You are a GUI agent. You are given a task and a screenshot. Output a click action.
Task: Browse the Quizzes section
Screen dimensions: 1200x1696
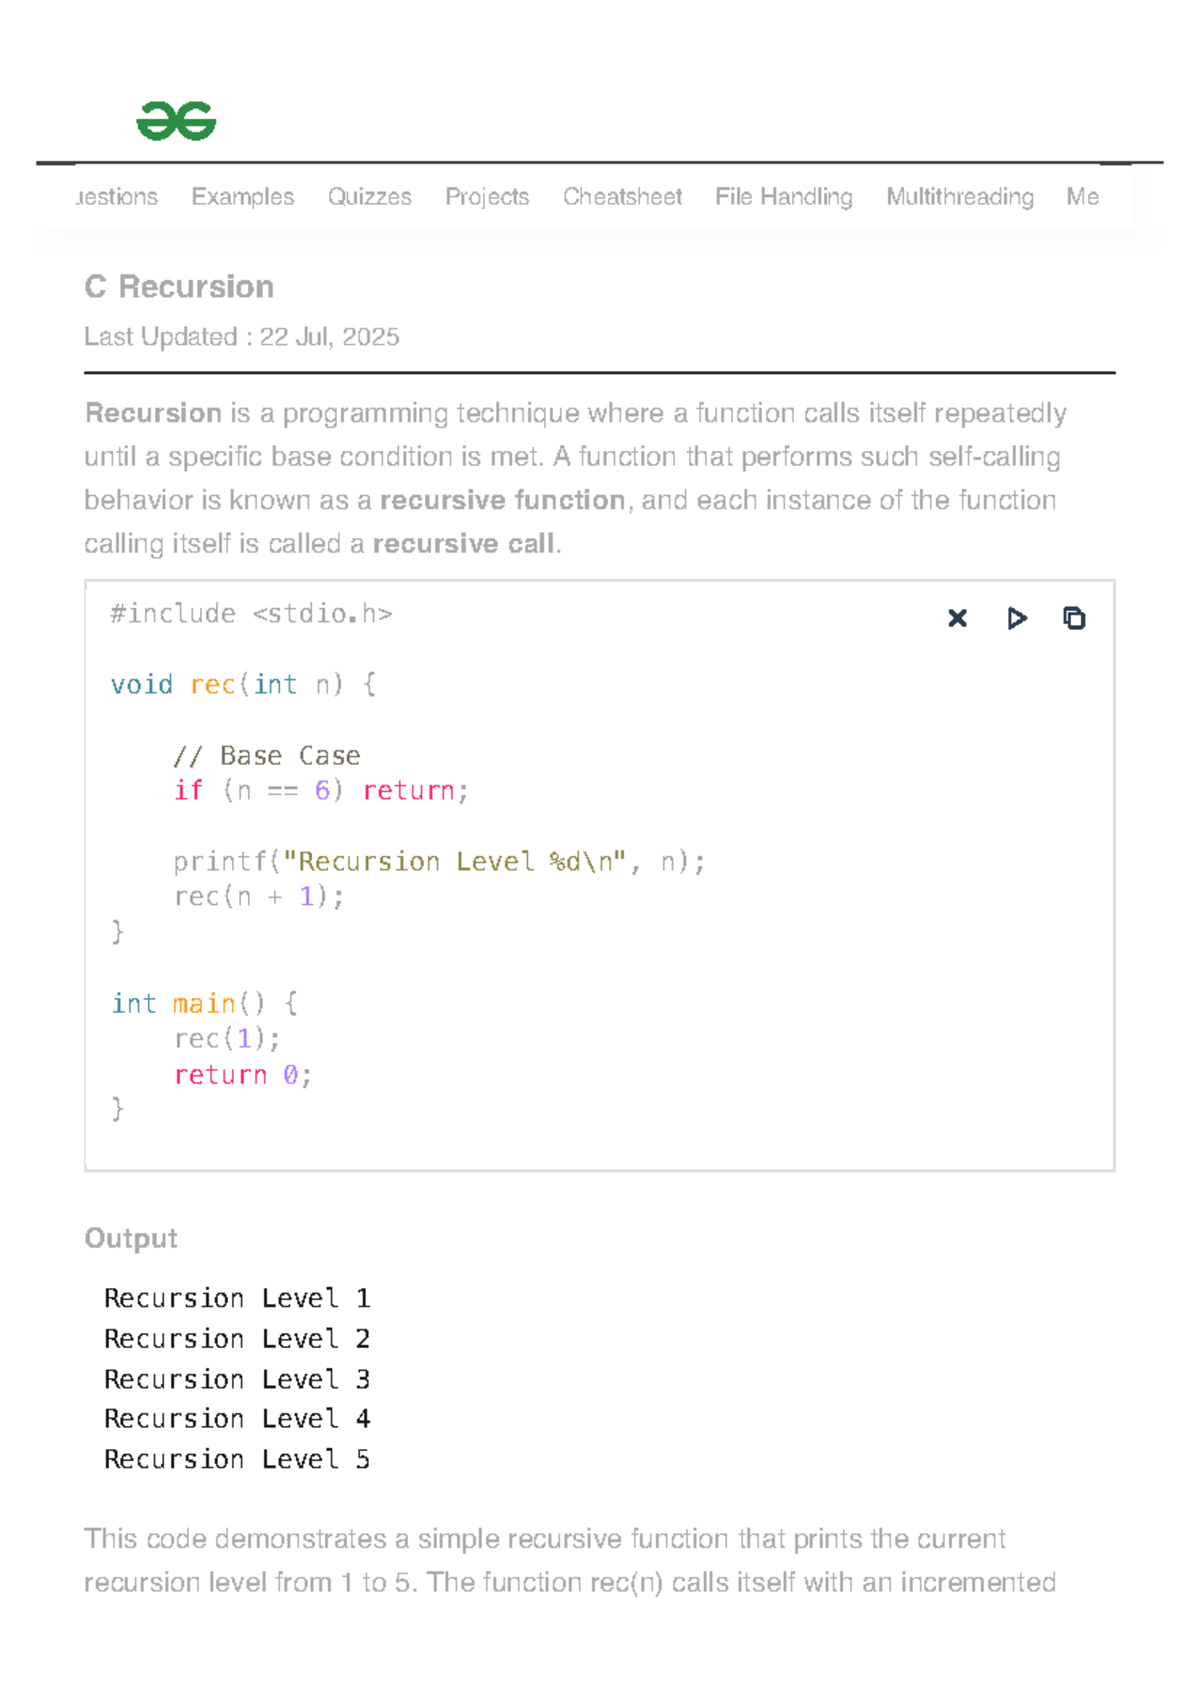click(370, 197)
